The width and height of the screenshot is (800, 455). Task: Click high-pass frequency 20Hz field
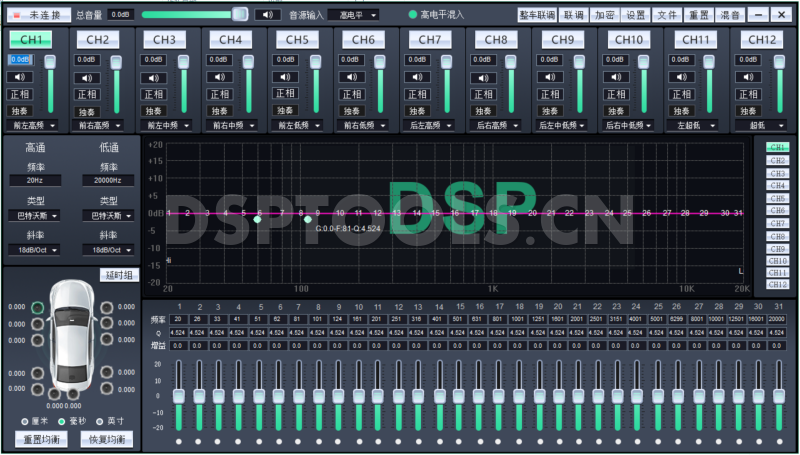click(x=35, y=181)
